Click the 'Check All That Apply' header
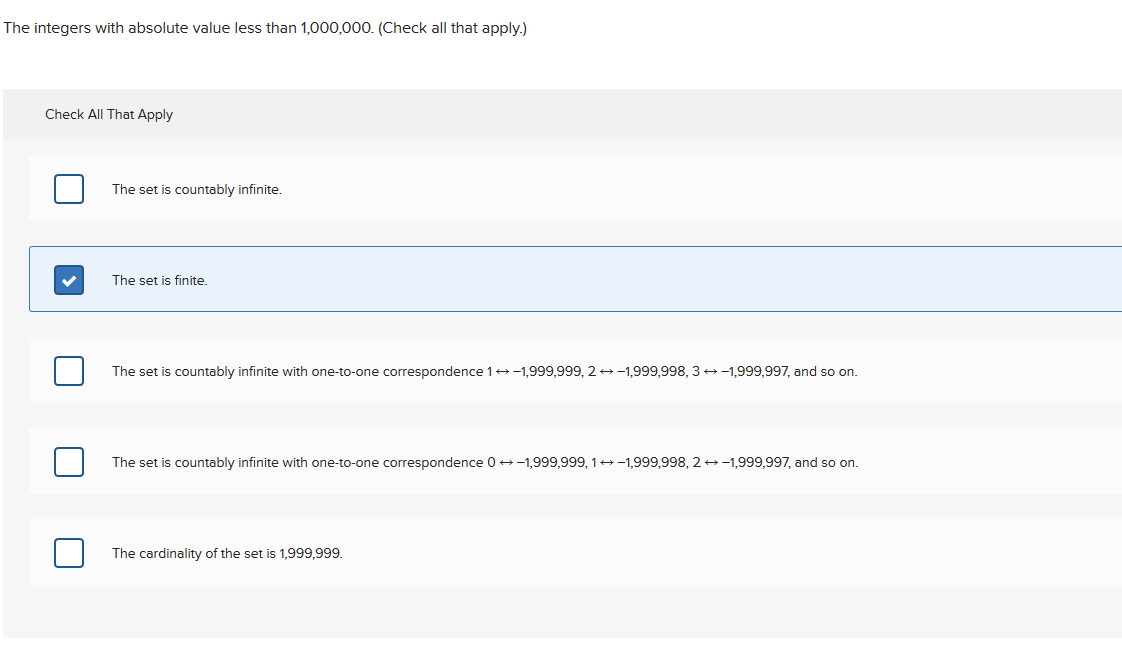1122x654 pixels. [109, 114]
